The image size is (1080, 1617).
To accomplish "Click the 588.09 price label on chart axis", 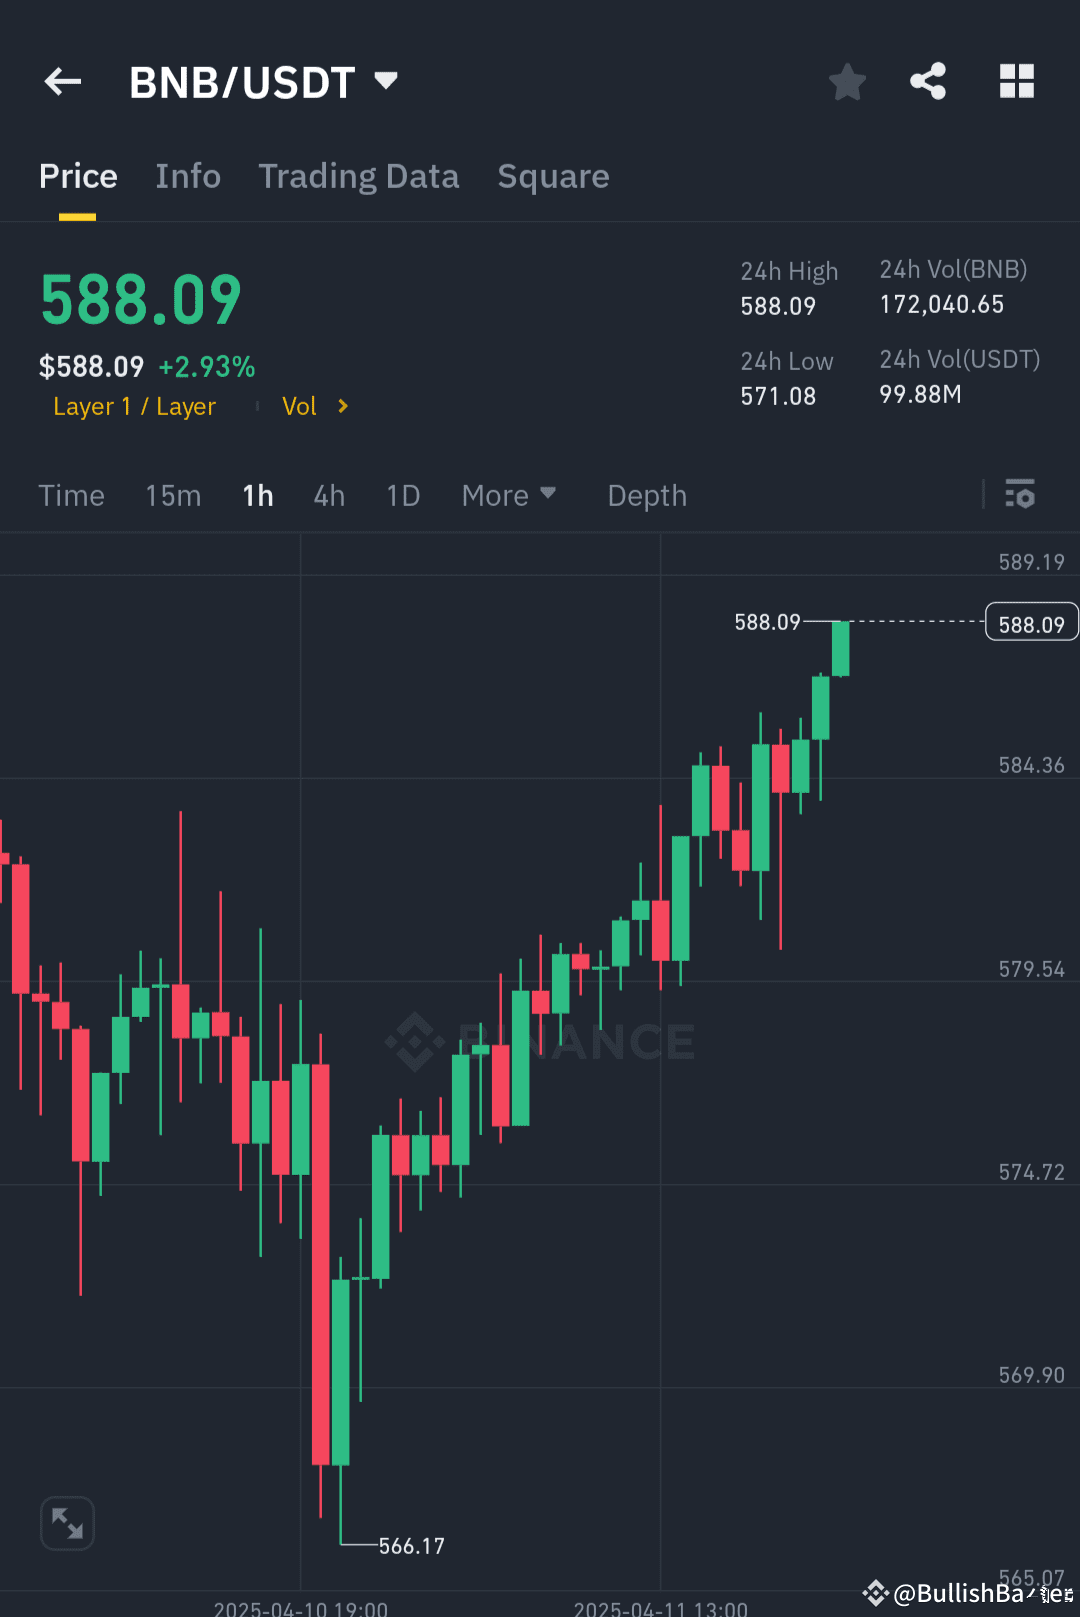I will [1031, 622].
